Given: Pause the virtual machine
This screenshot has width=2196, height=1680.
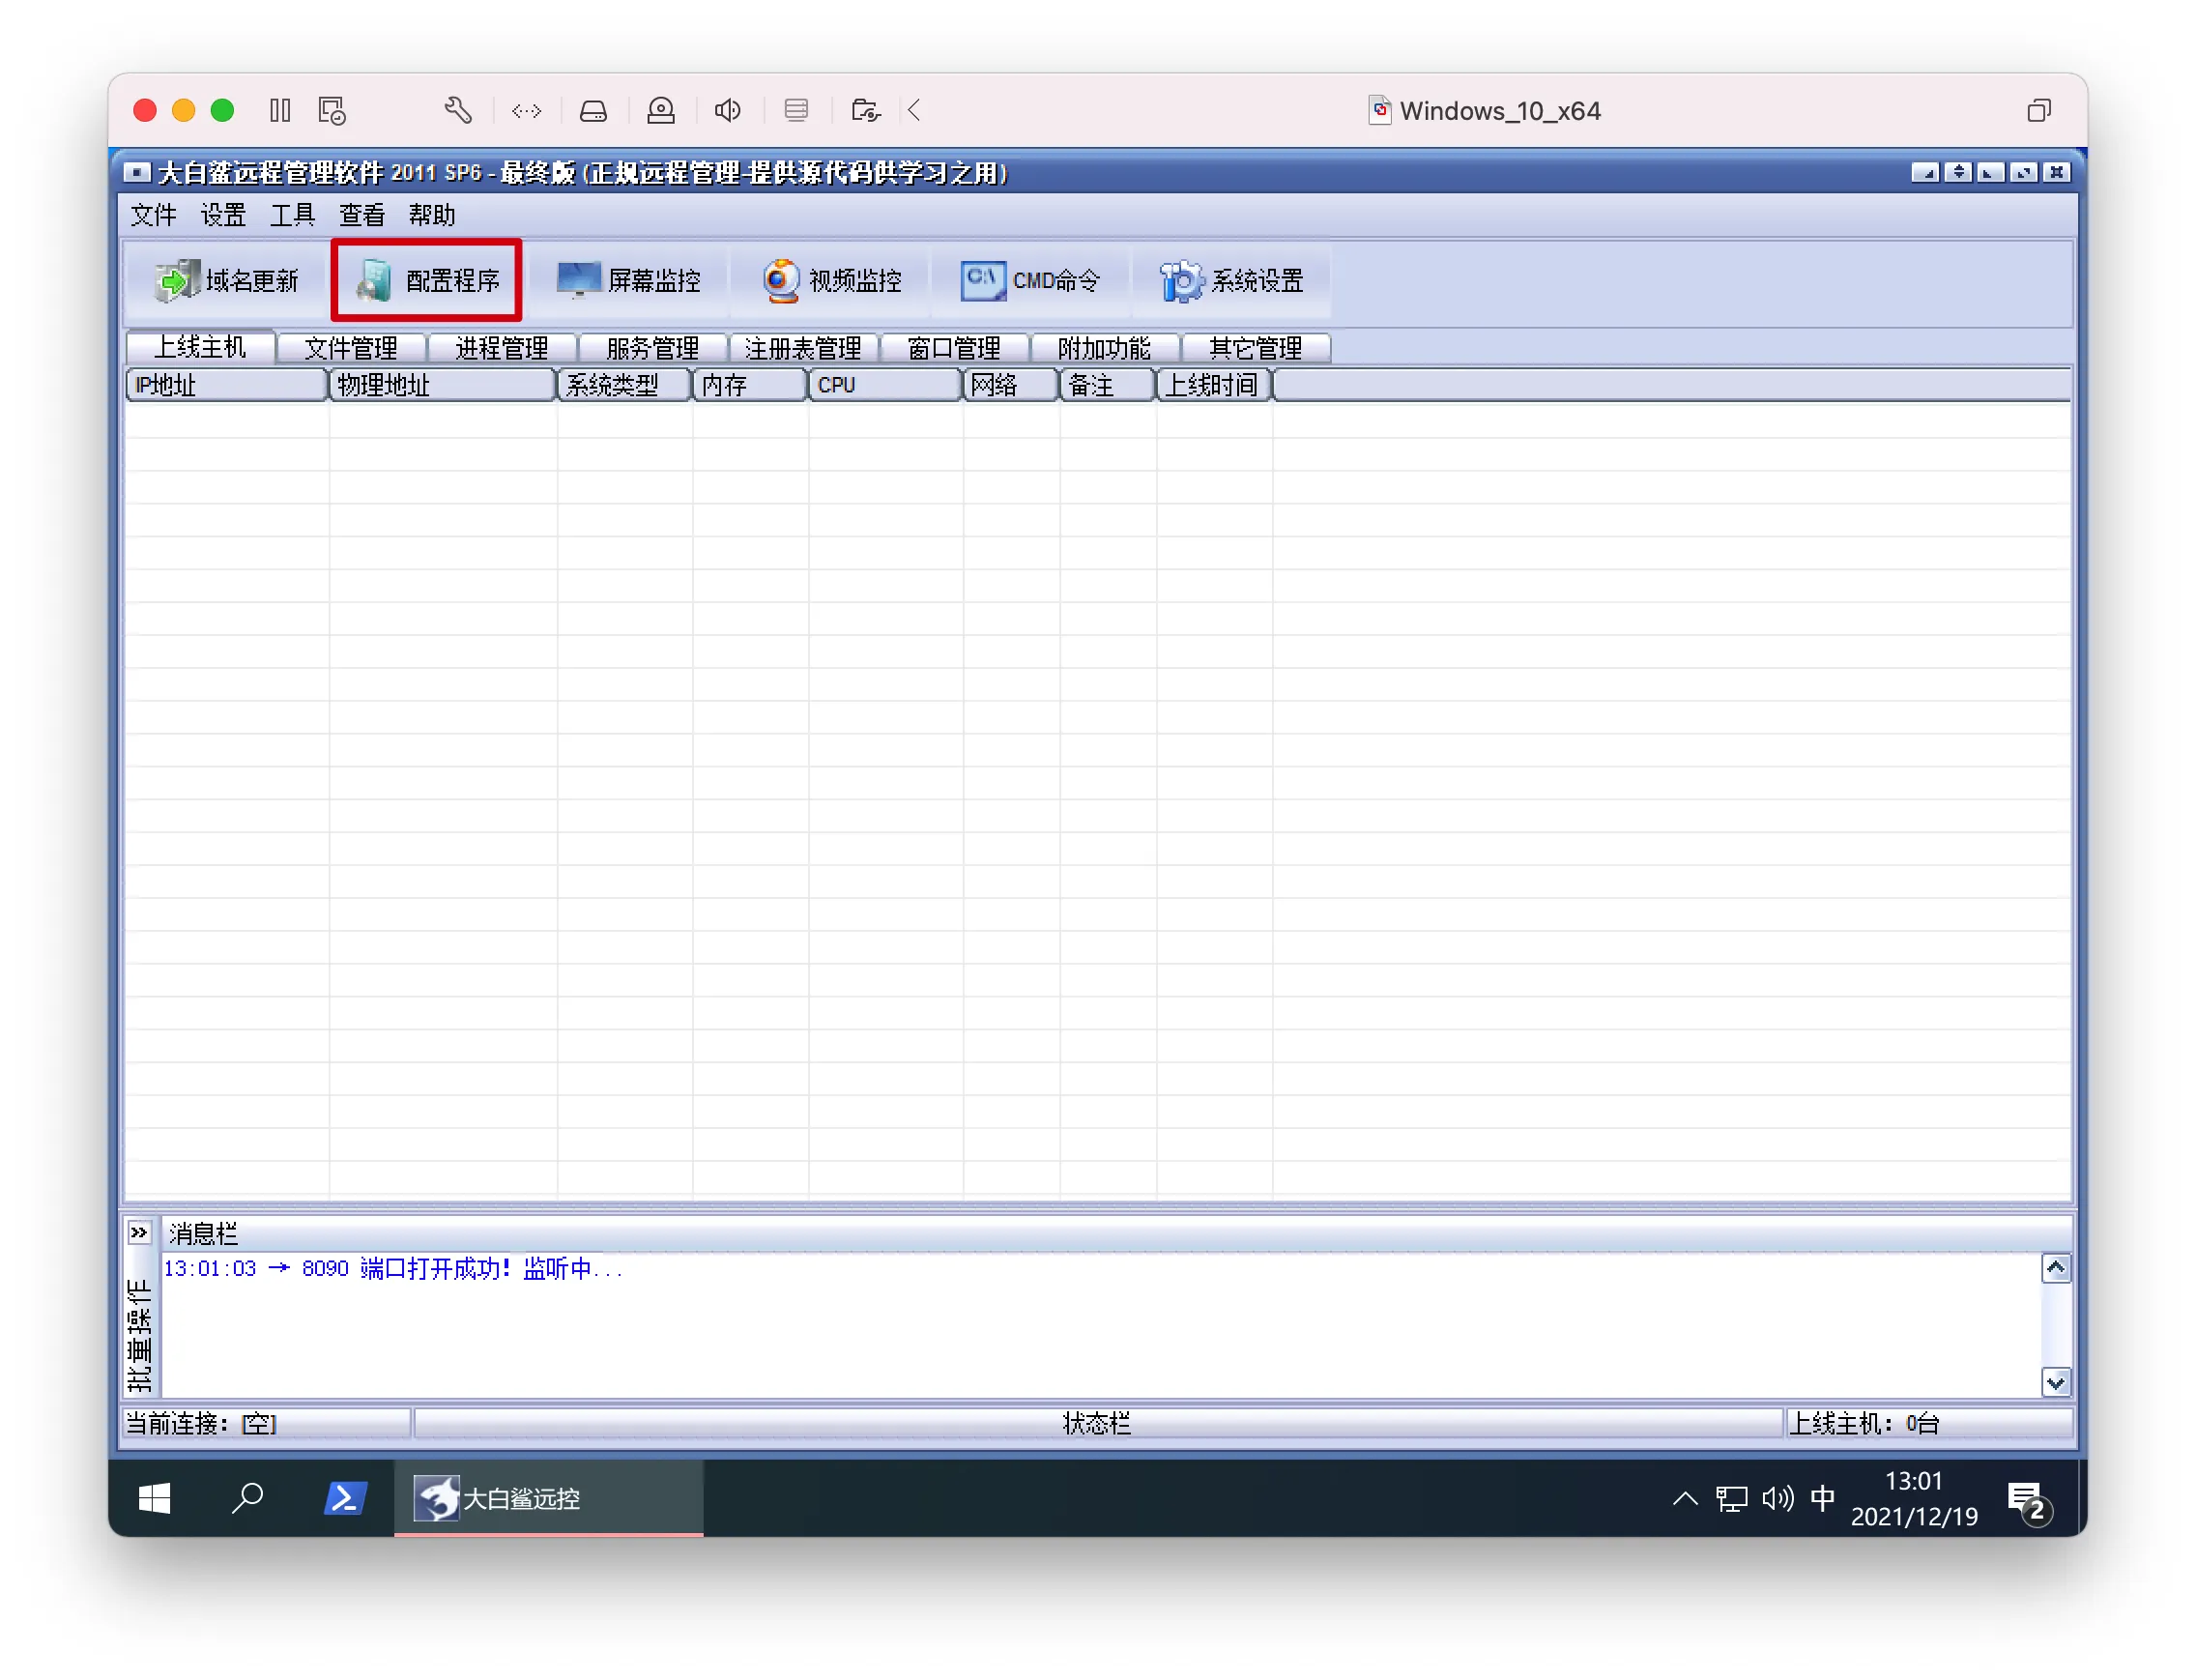Looking at the screenshot, I should [x=280, y=111].
